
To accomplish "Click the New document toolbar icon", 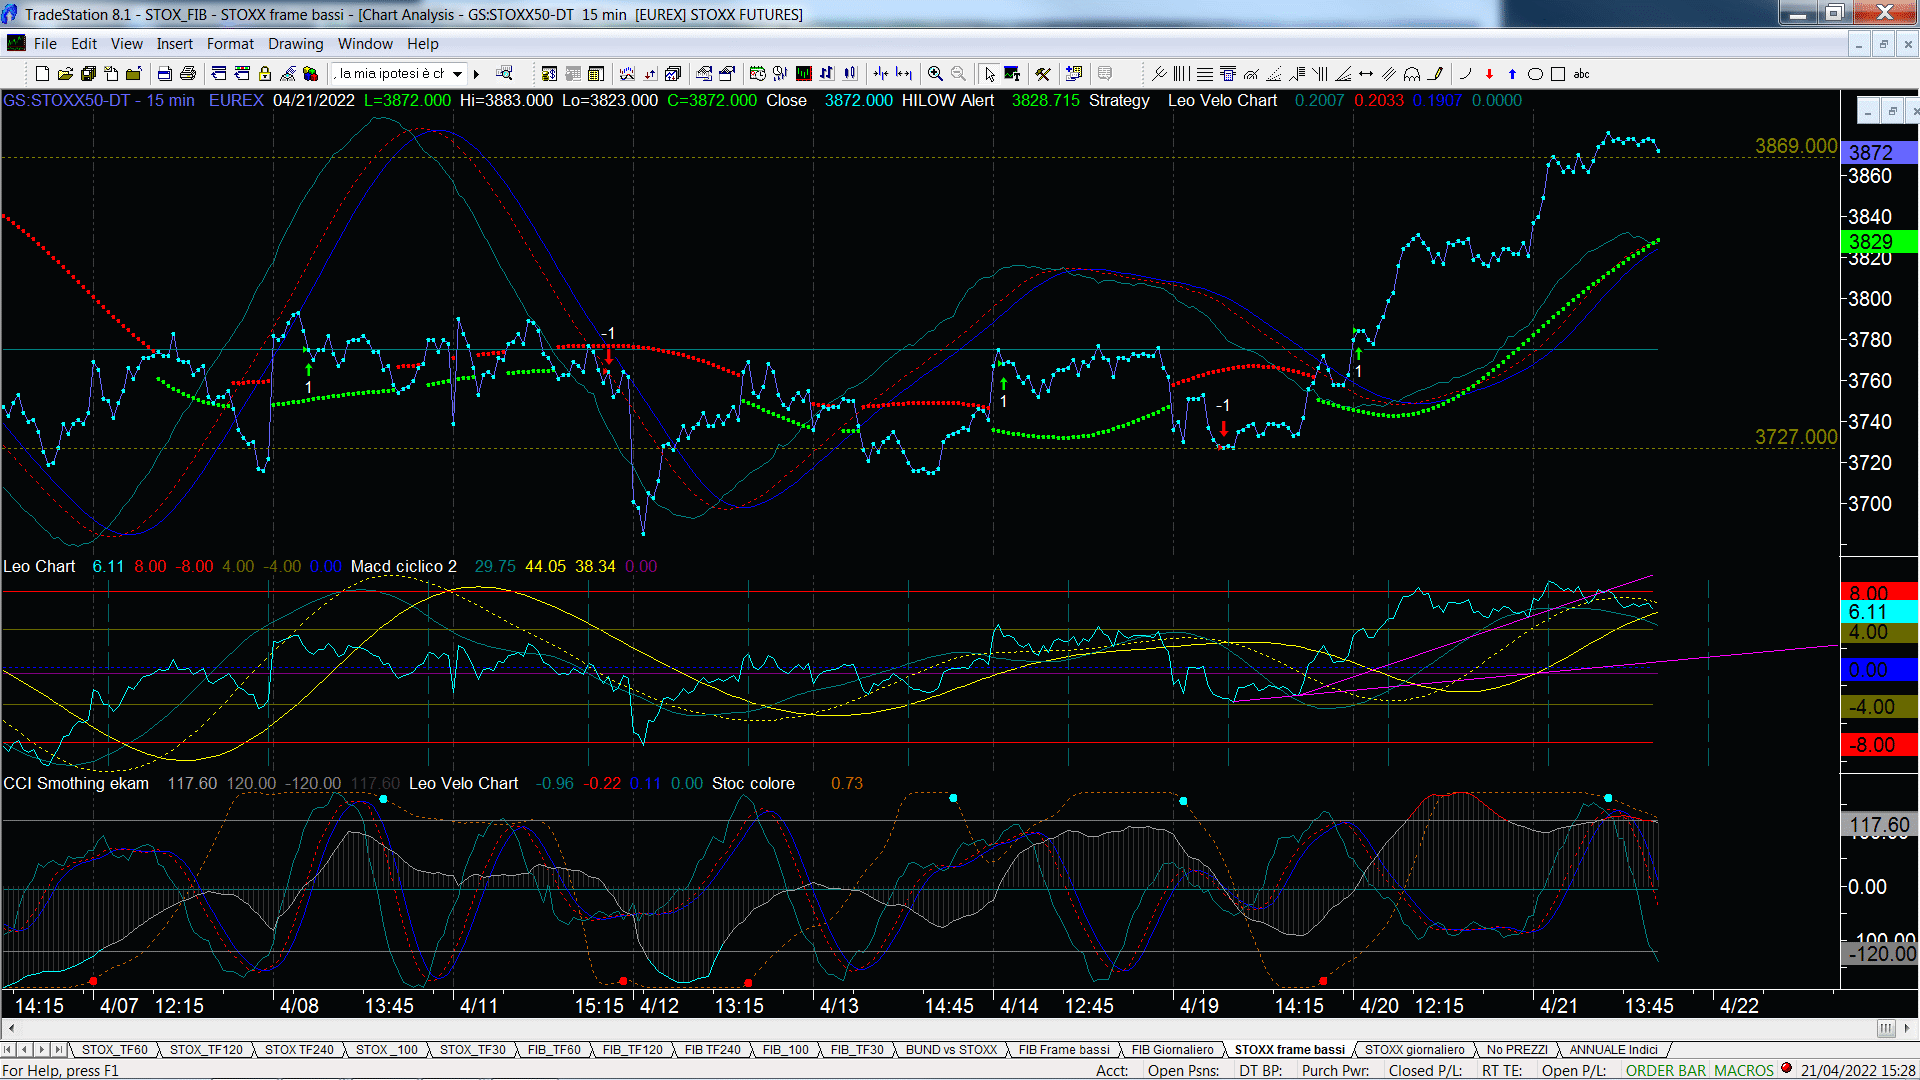I will tap(42, 74).
